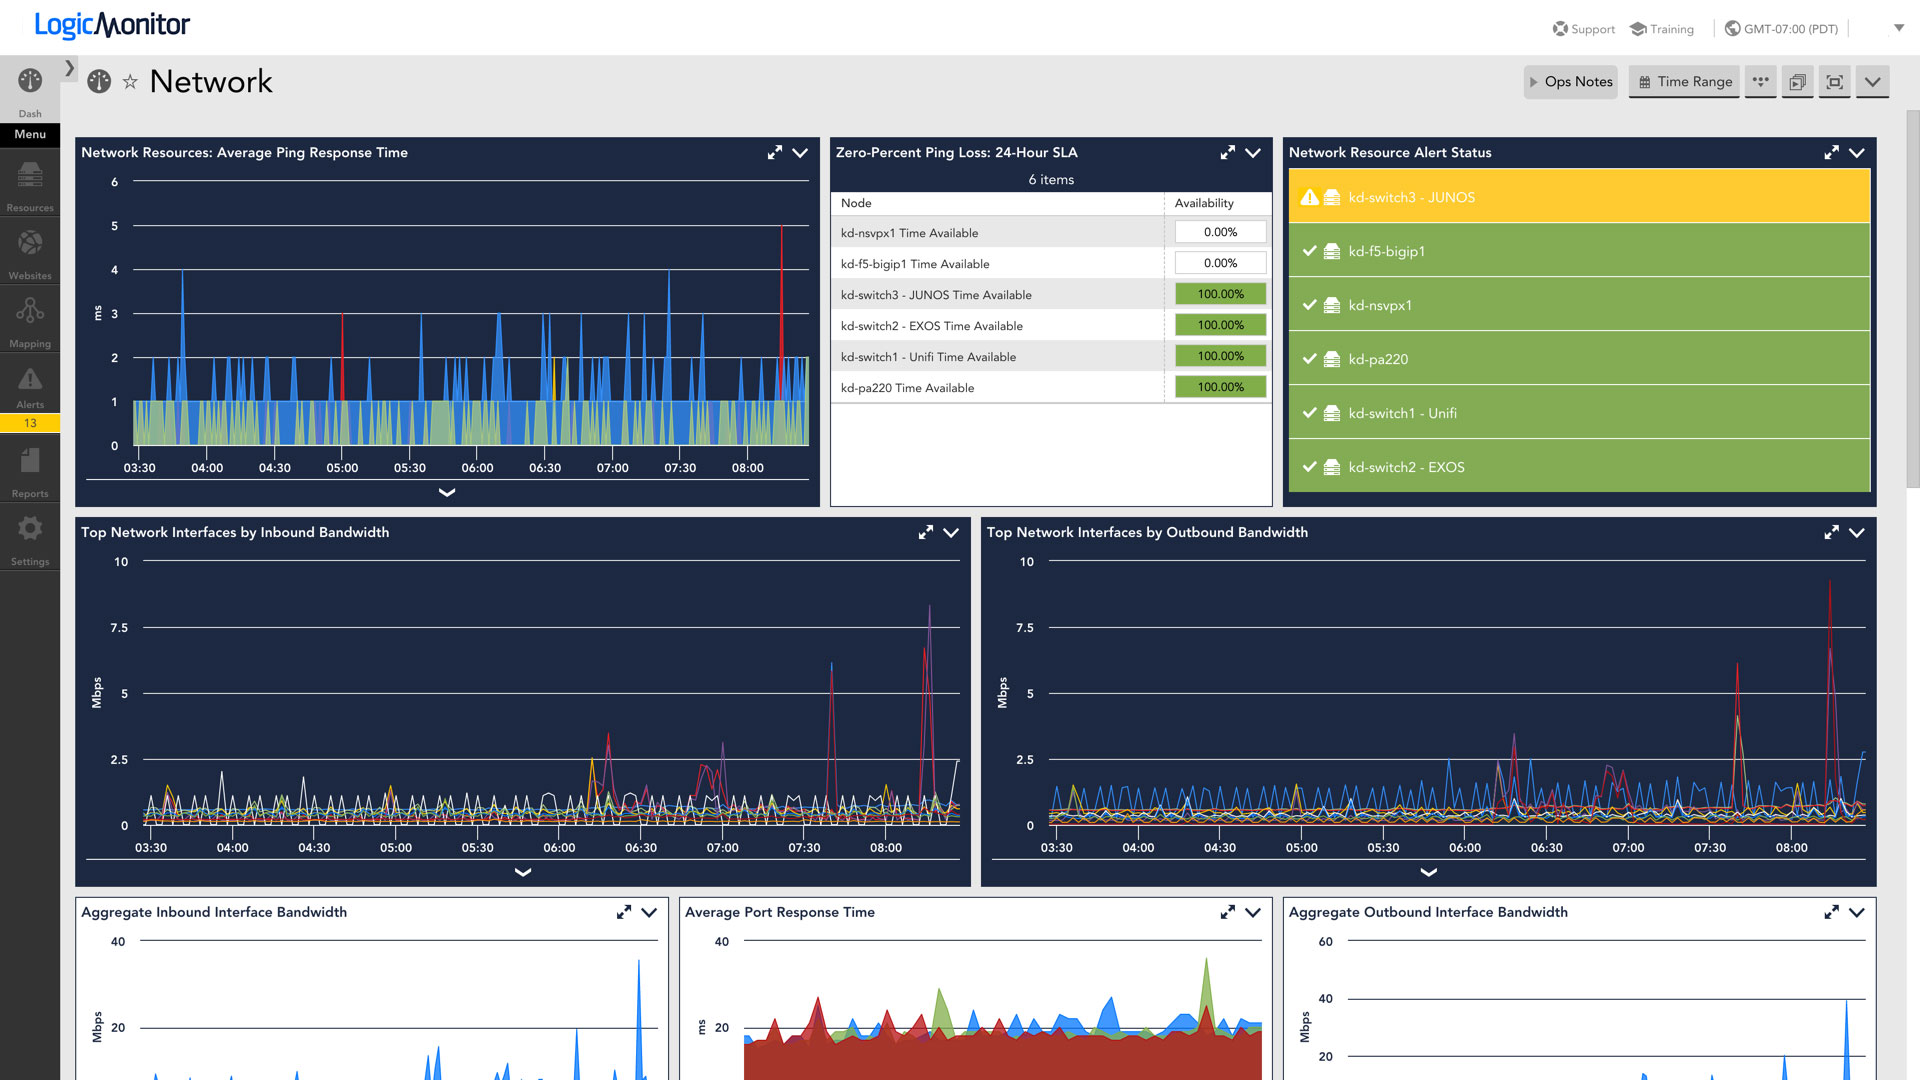Expand the collapsed sidebar arrow
This screenshot has height=1080, width=1920.
click(69, 68)
